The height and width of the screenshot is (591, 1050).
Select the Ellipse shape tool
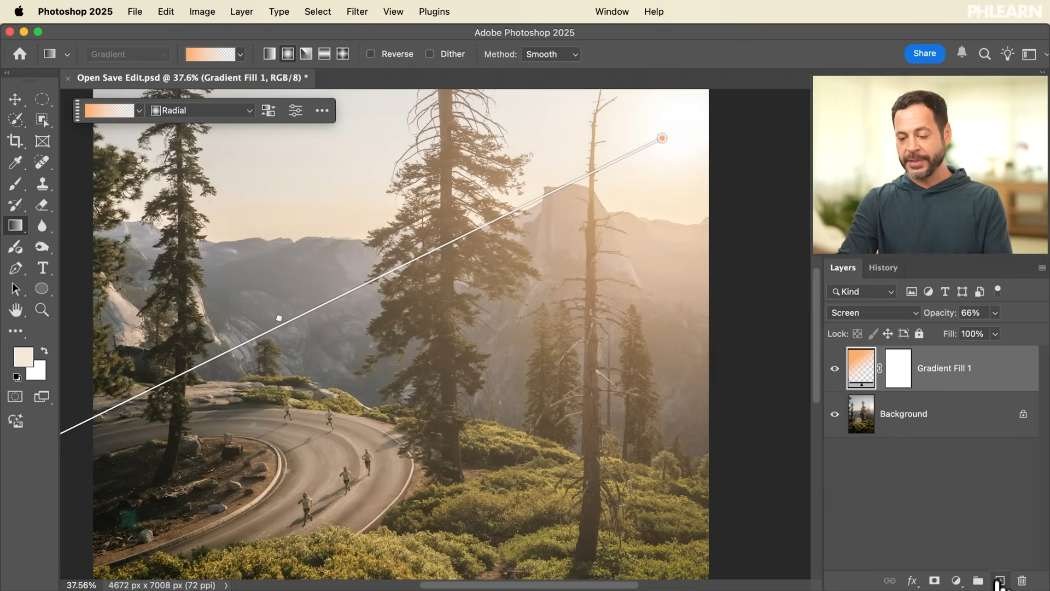[42, 288]
